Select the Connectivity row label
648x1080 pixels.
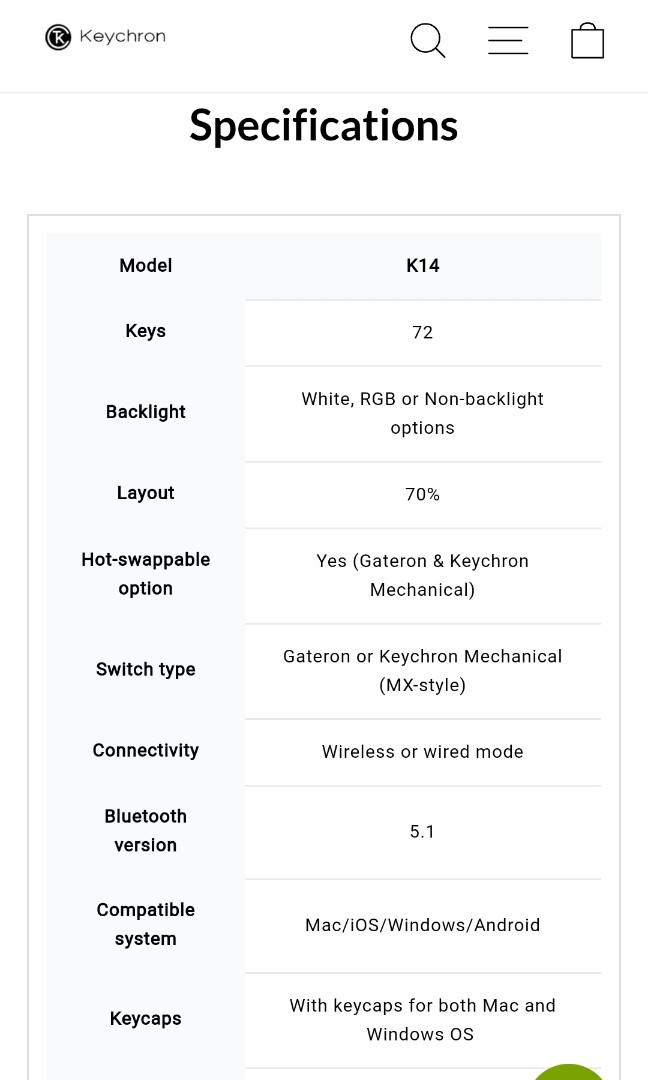pos(145,751)
